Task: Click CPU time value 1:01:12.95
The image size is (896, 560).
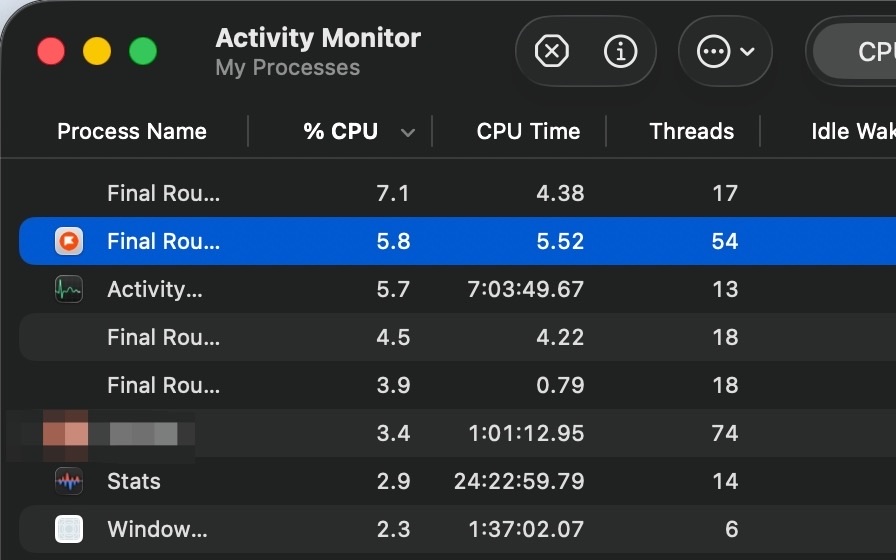Action: tap(526, 433)
